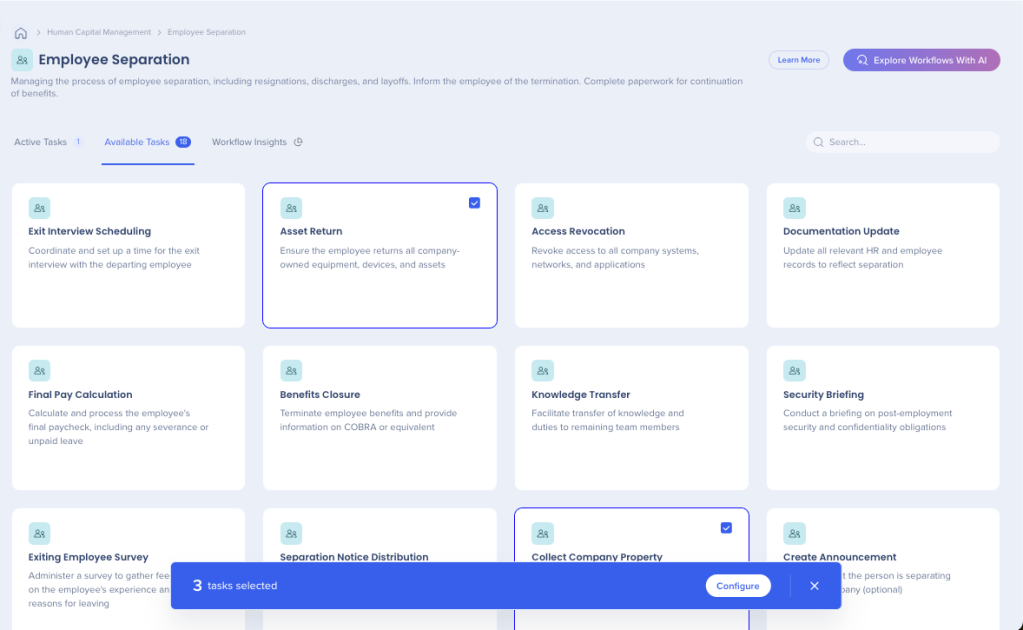Click the Learn More button
The height and width of the screenshot is (630, 1023).
[798, 60]
